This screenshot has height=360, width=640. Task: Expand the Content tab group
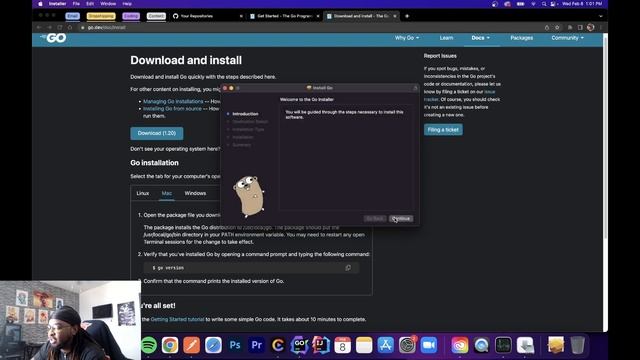156,16
